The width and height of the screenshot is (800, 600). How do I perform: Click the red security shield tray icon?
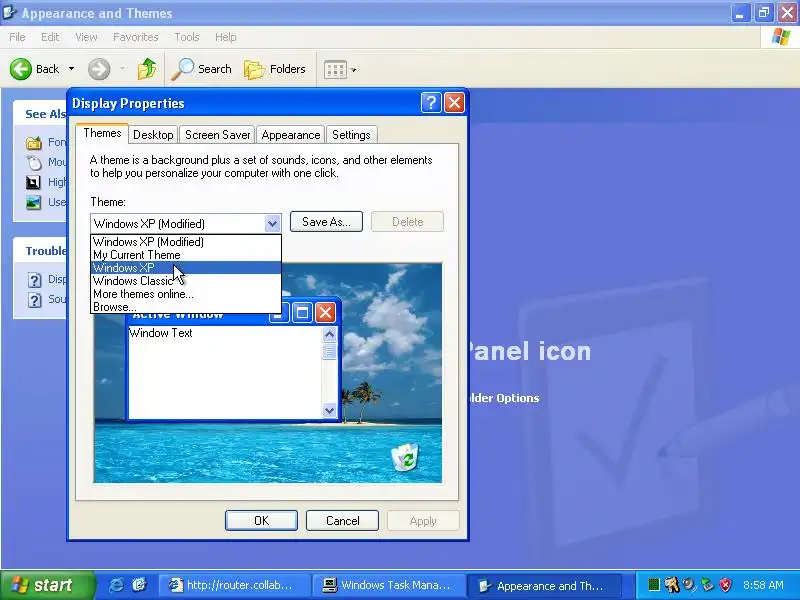point(725,585)
